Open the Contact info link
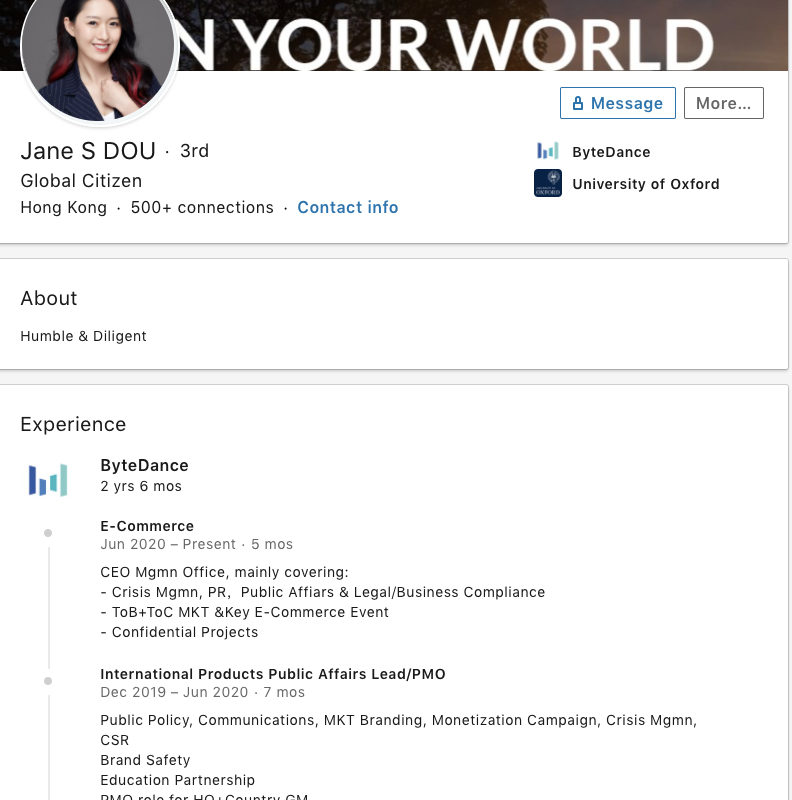This screenshot has width=792, height=800. pos(347,208)
